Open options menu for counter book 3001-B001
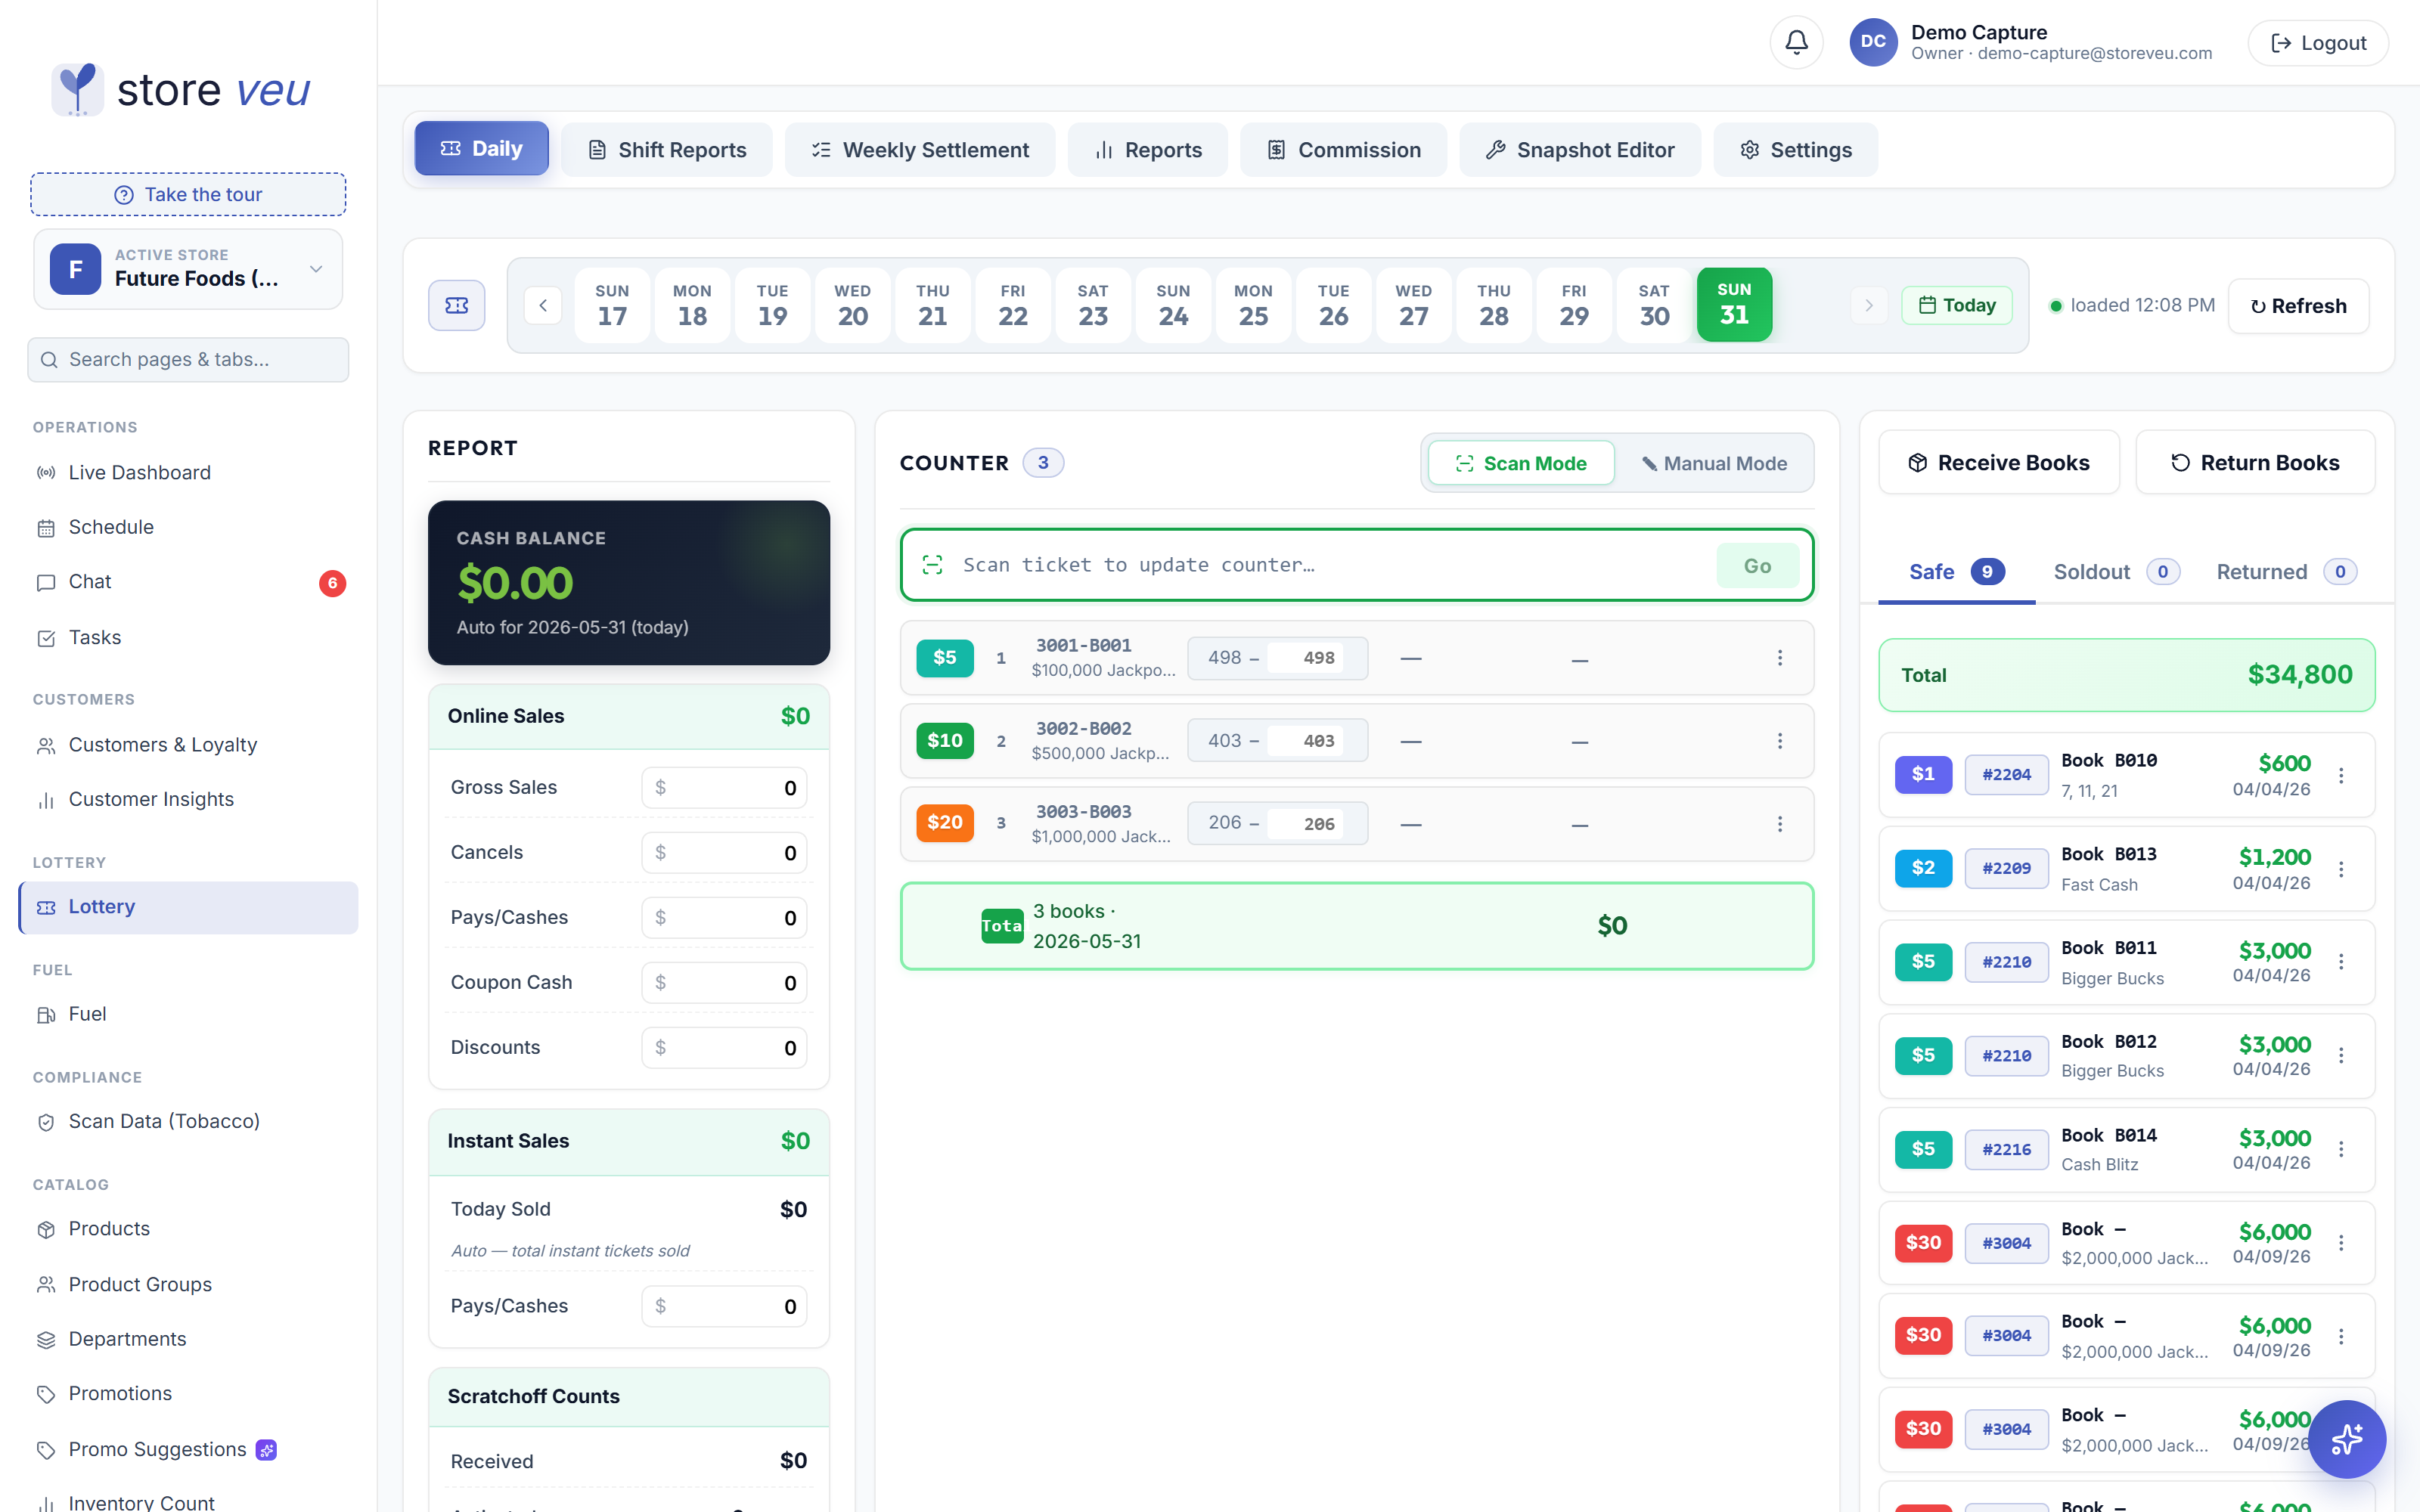 tap(1779, 658)
